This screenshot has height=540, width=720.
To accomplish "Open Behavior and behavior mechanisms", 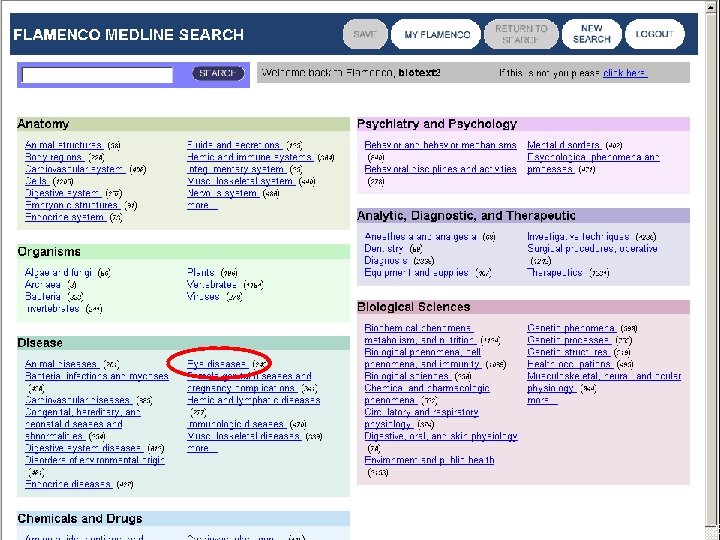I will (x=440, y=145).
